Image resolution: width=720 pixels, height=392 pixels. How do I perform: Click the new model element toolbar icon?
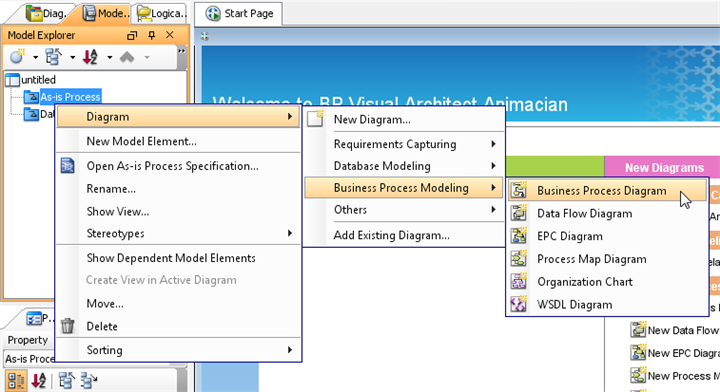[17, 57]
